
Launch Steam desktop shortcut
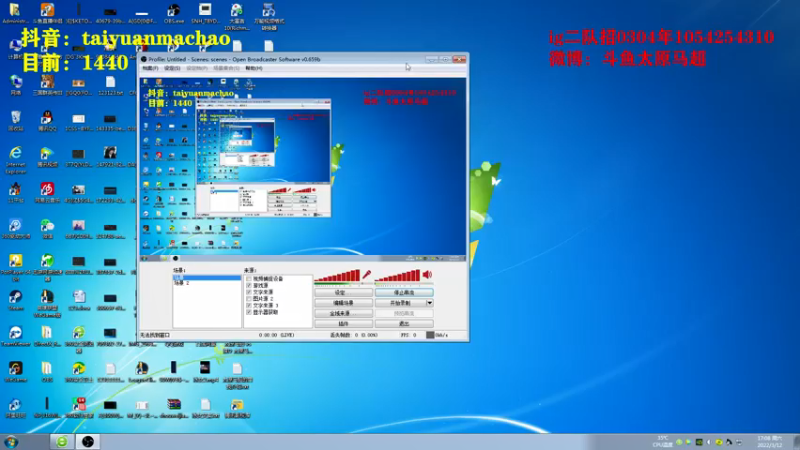(15, 300)
